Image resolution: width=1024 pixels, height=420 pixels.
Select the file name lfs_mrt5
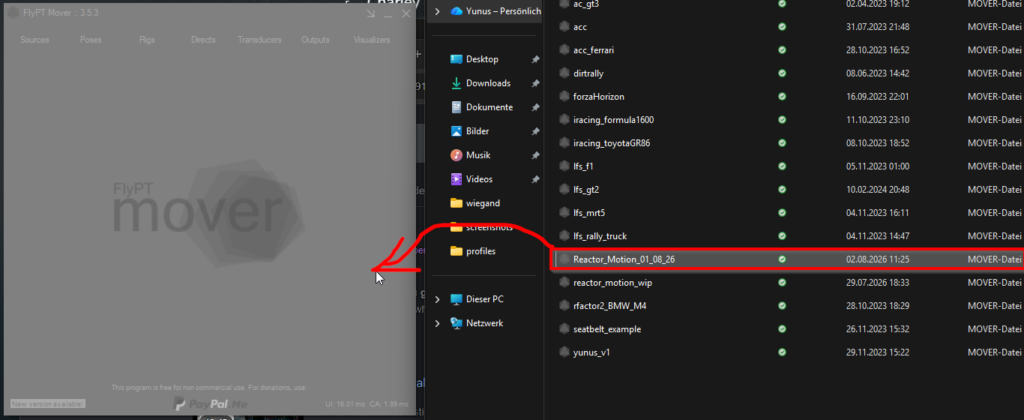(588, 213)
